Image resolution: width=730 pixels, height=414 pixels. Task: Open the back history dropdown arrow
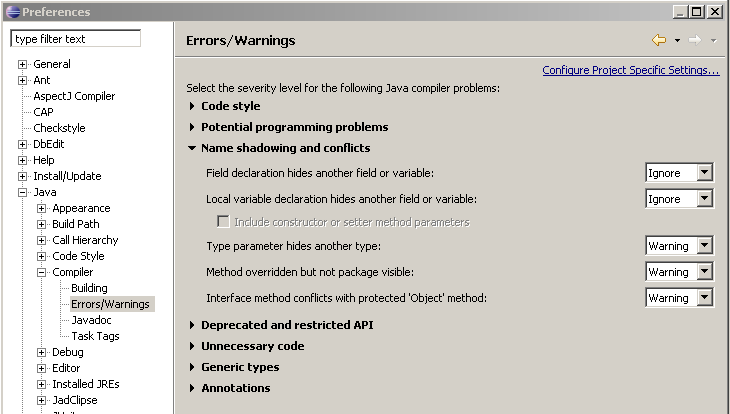tap(677, 40)
